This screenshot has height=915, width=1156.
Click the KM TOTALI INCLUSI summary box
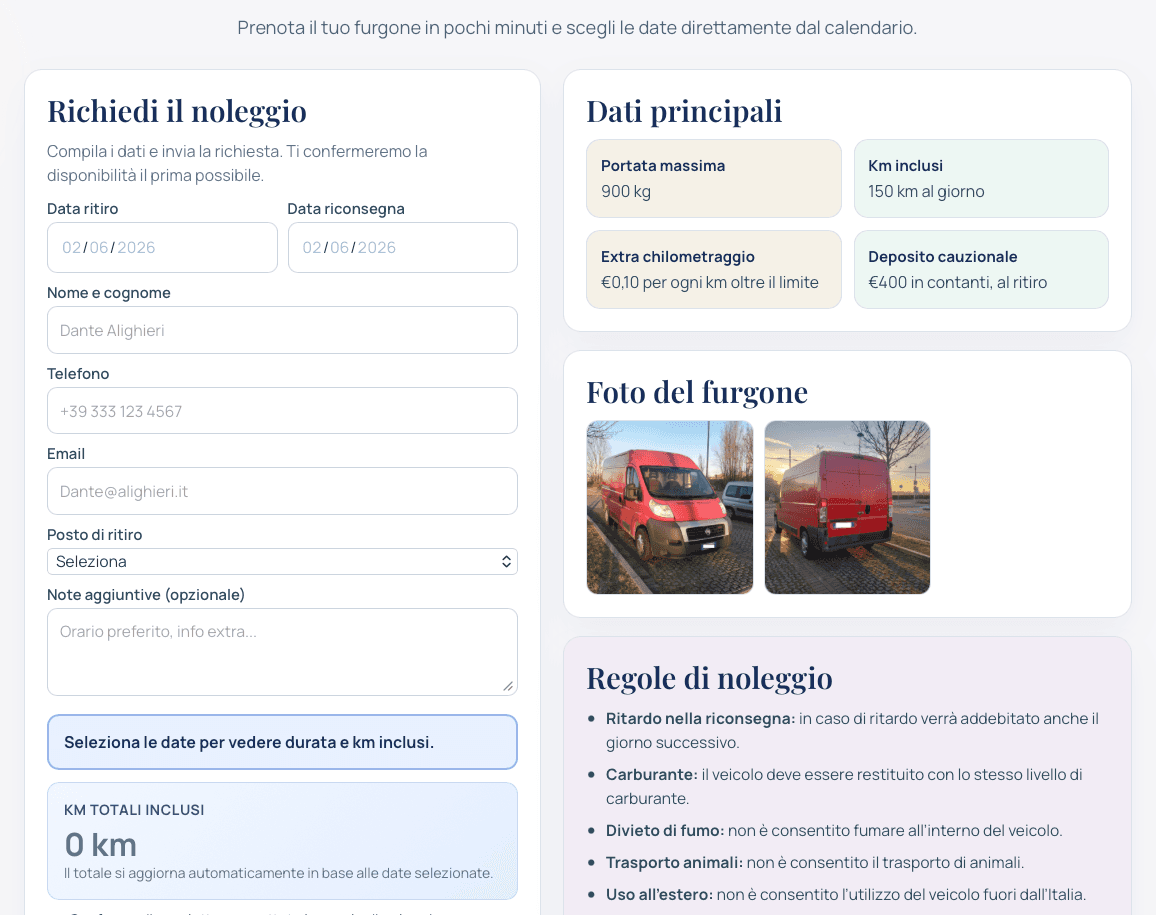pyautogui.click(x=282, y=841)
